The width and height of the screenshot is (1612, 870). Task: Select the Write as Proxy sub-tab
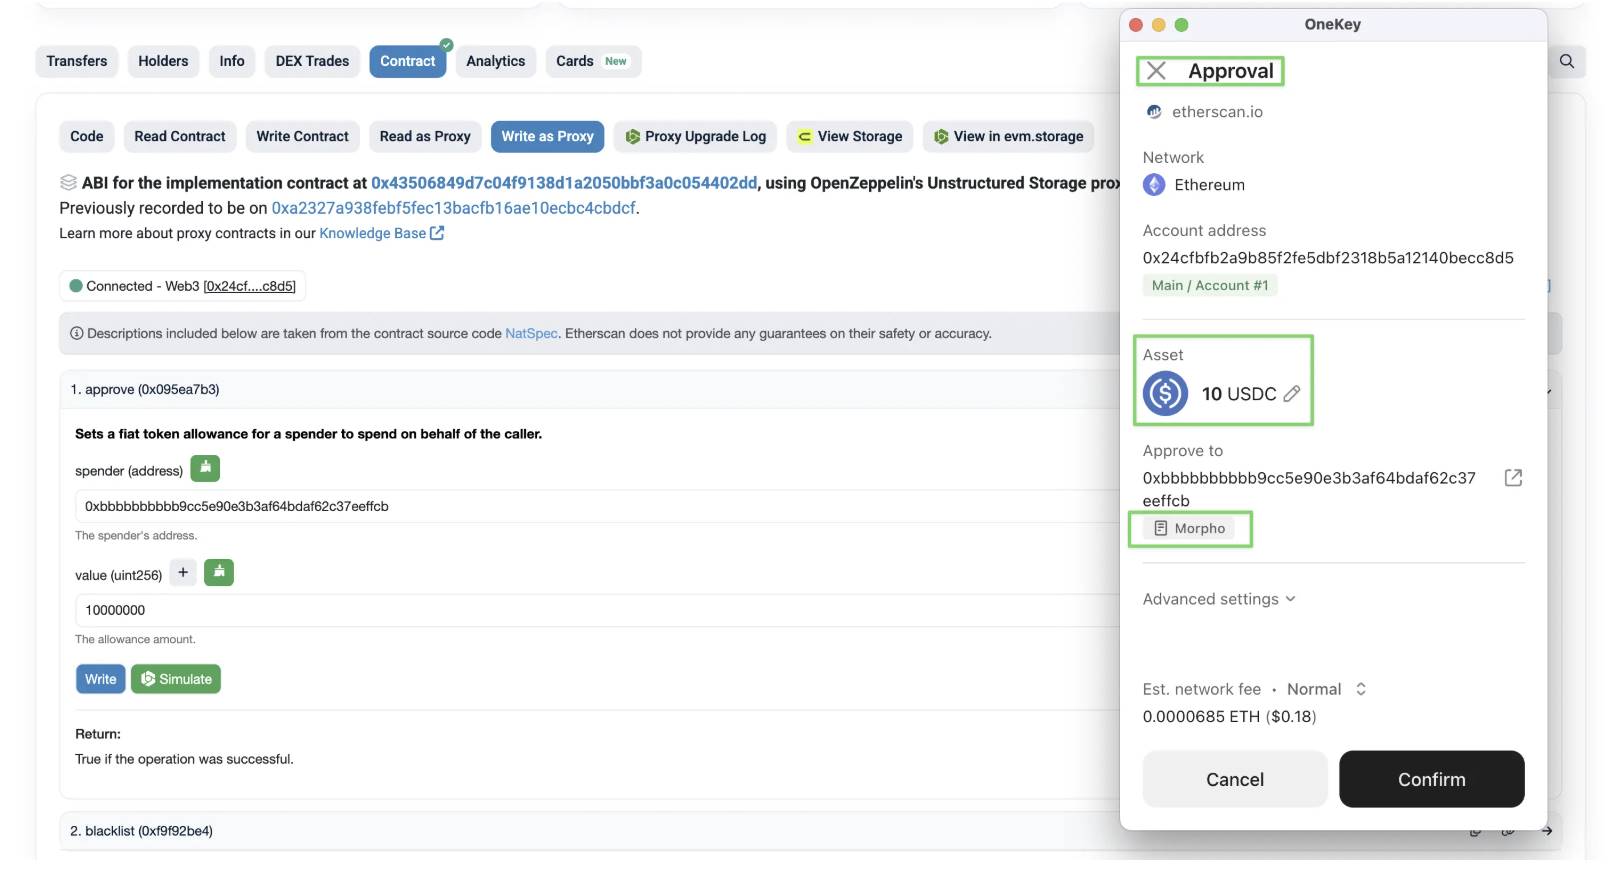coord(547,136)
